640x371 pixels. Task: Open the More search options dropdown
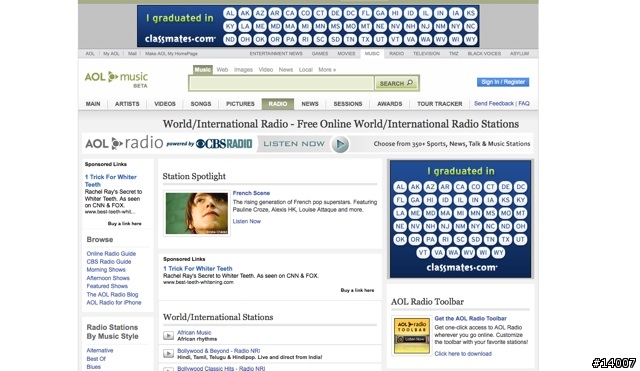point(327,70)
